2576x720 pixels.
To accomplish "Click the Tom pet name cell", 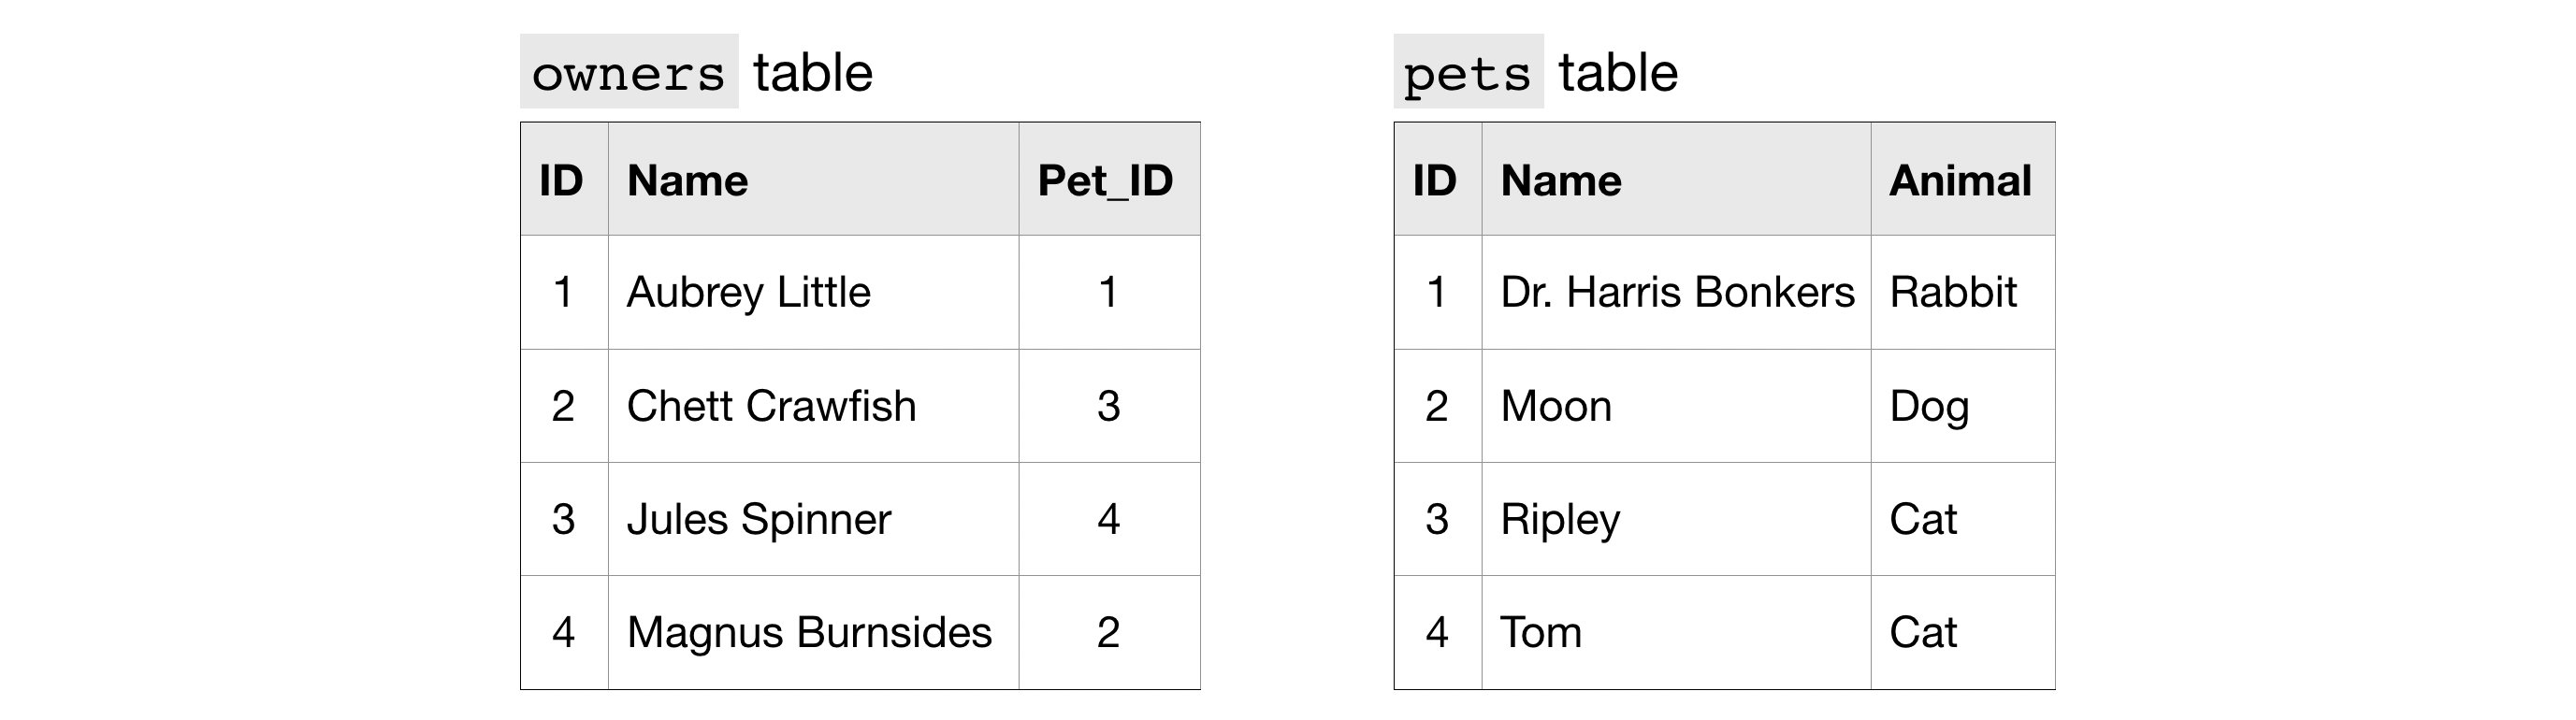I will pyautogui.click(x=1541, y=632).
